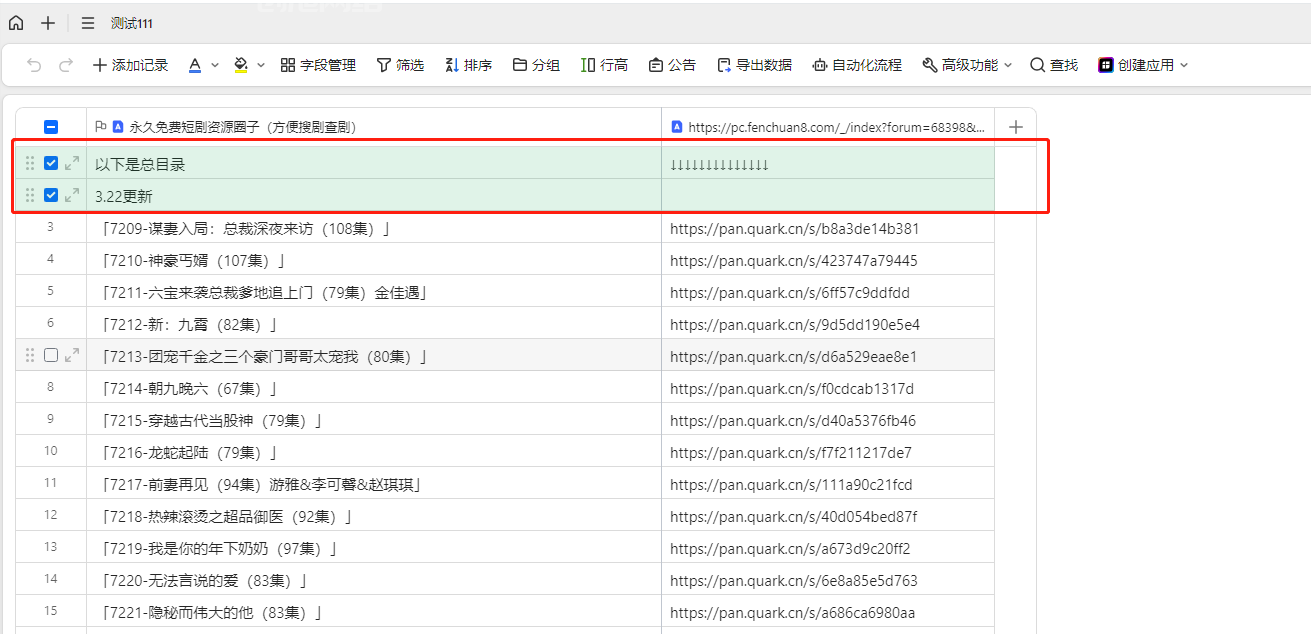This screenshot has height=634, width=1311.
Task: Select the 7216-龙蛇起陆 cell
Action: click(x=374, y=451)
